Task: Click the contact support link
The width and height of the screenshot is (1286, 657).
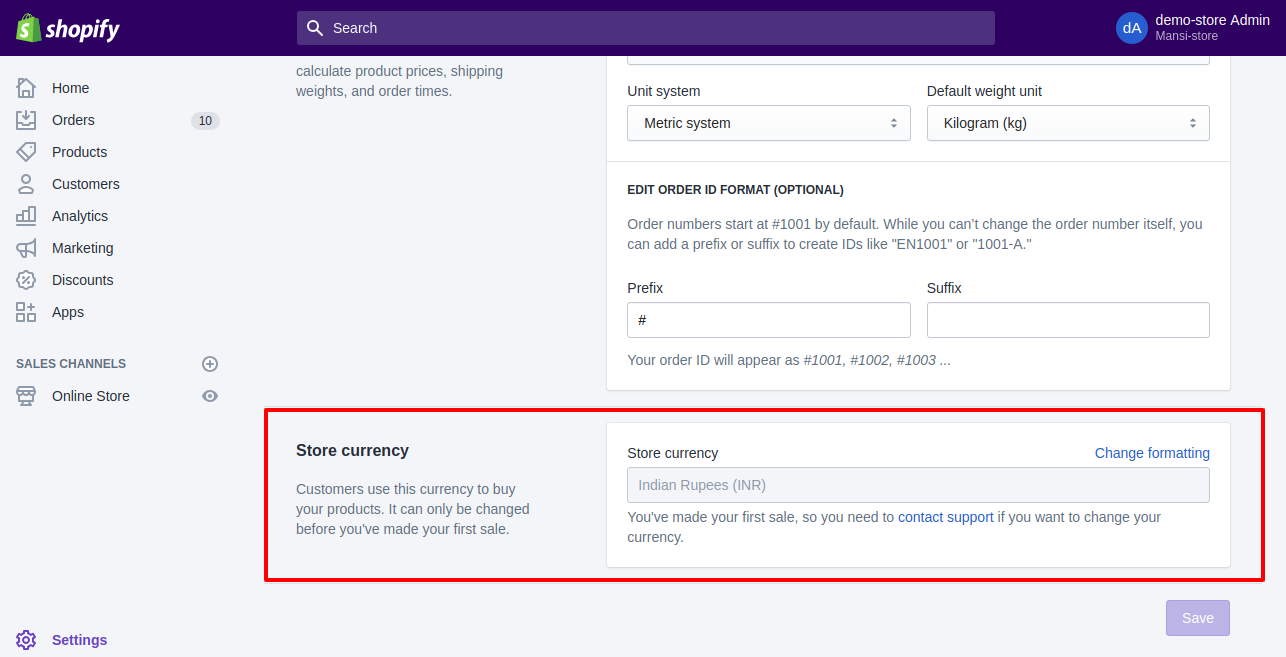Action: [945, 517]
